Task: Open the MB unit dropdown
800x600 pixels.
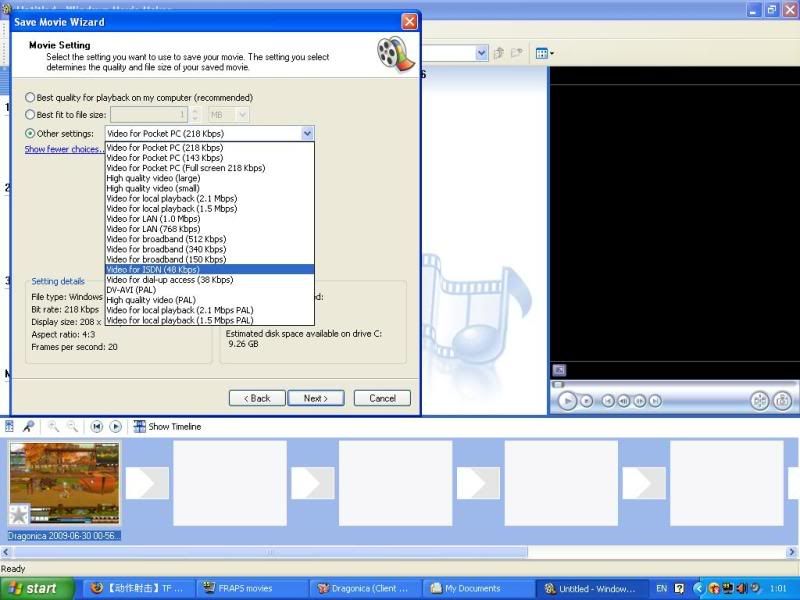Action: click(x=242, y=115)
